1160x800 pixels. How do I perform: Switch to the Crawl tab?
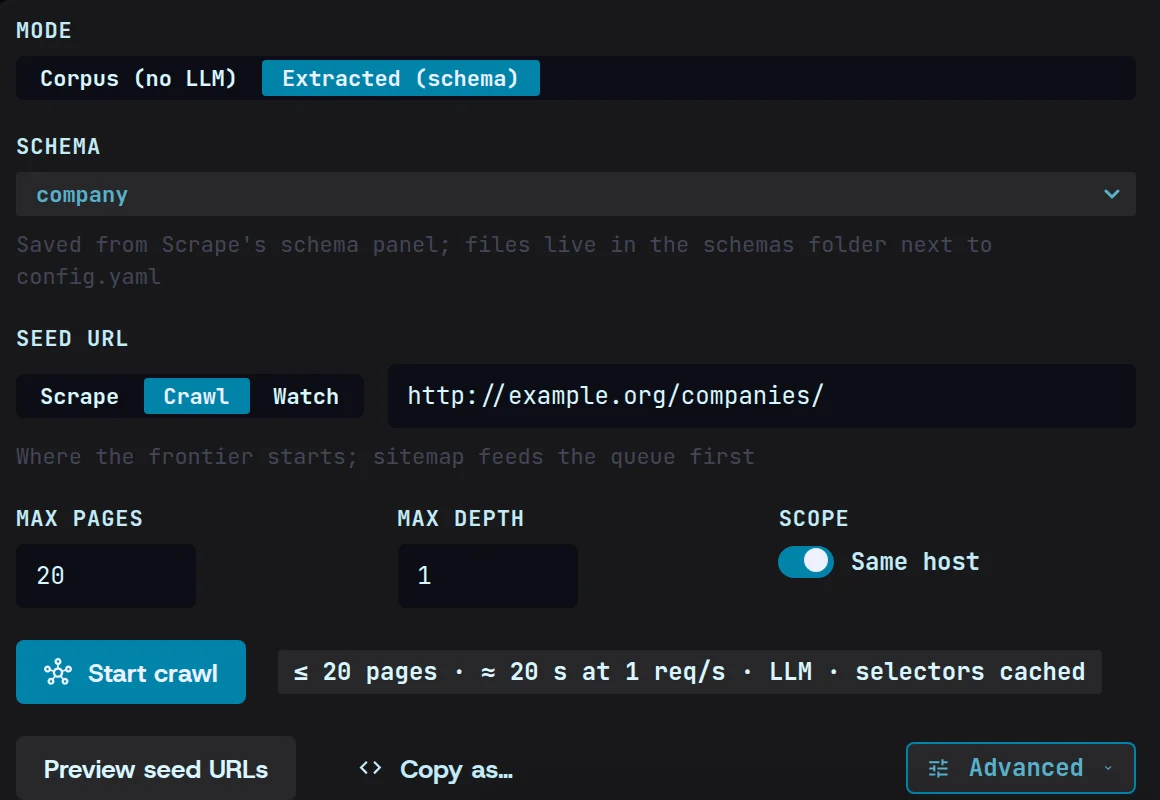point(196,397)
